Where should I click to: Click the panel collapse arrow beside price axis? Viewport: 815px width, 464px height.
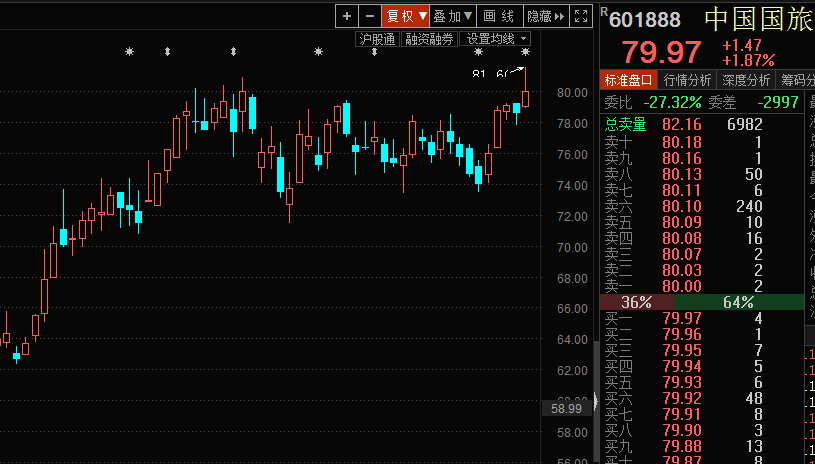(597, 401)
